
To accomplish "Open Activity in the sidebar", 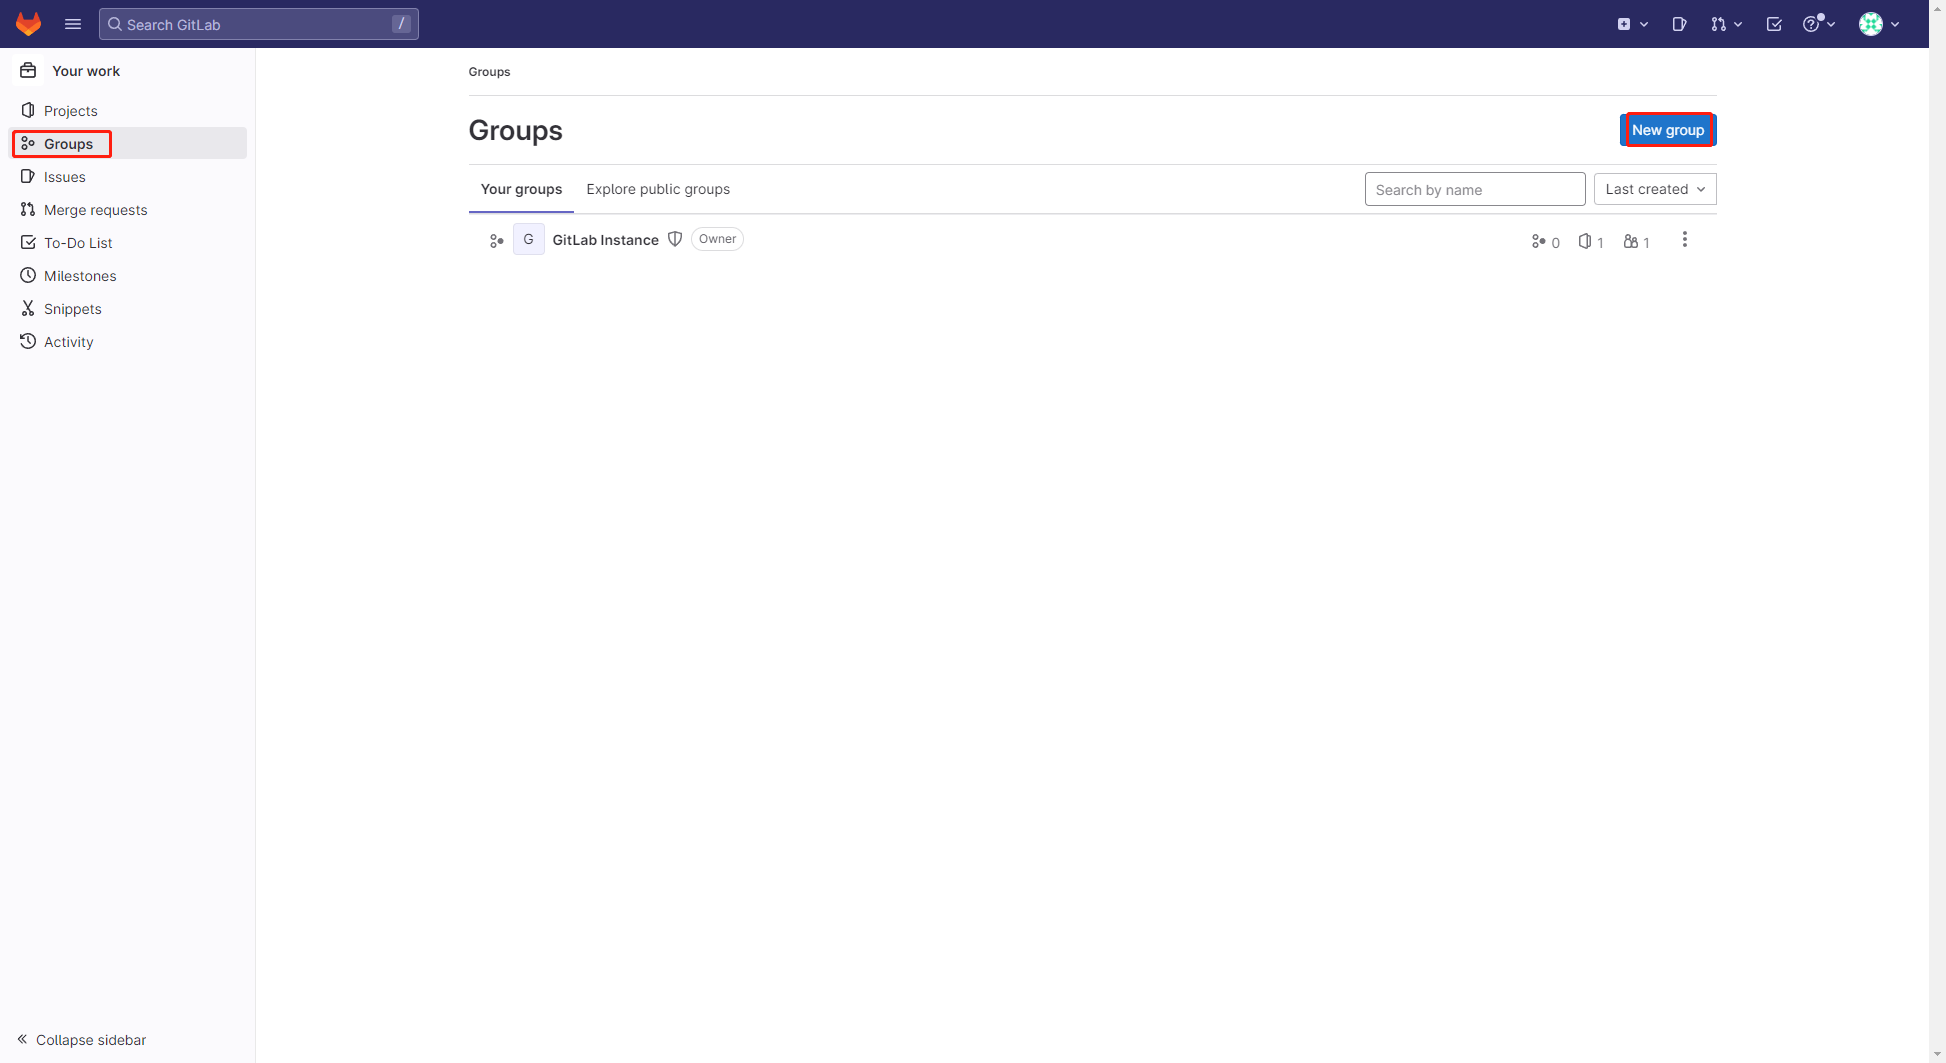I will (x=128, y=342).
